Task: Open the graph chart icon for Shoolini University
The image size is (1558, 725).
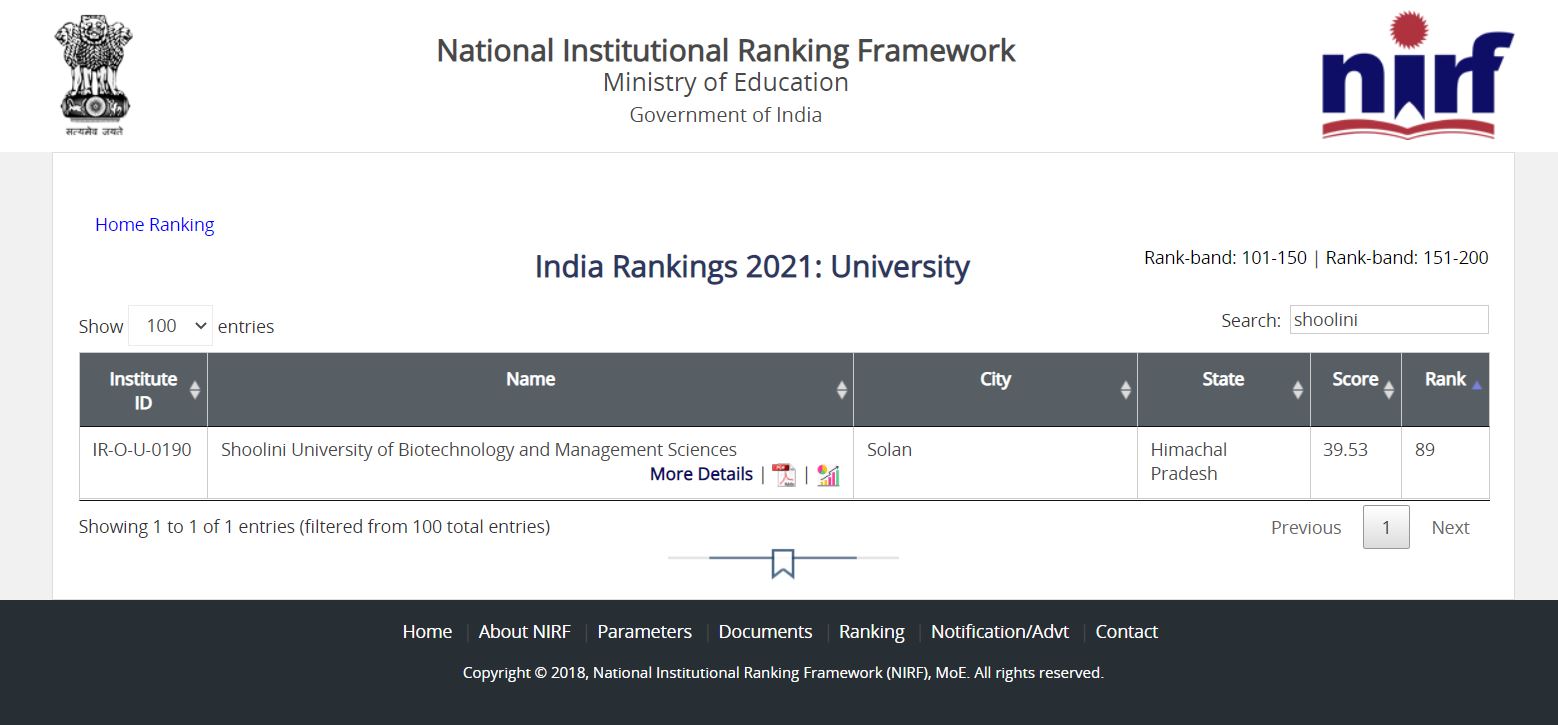Action: tap(828, 475)
